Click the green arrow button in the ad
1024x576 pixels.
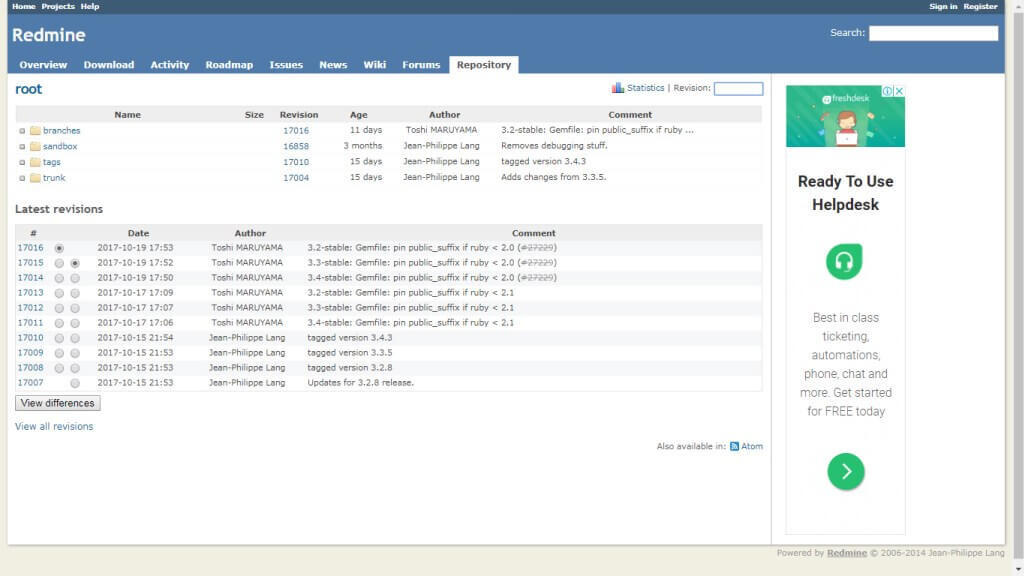[x=845, y=471]
